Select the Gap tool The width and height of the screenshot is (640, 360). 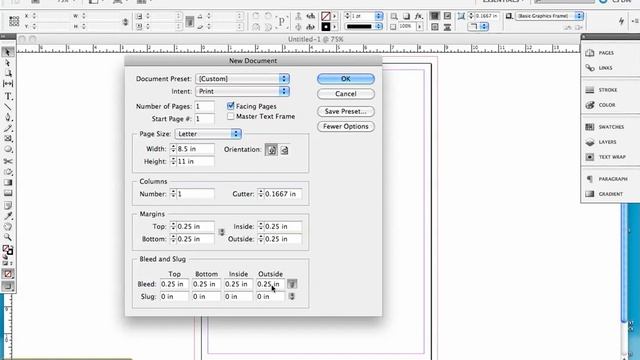pyautogui.click(x=8, y=84)
